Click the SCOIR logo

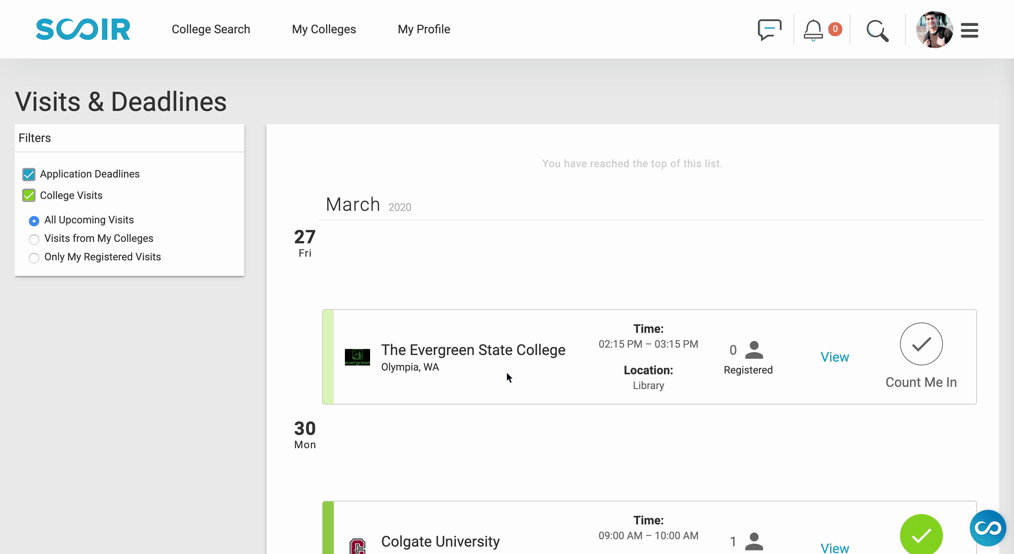(83, 29)
